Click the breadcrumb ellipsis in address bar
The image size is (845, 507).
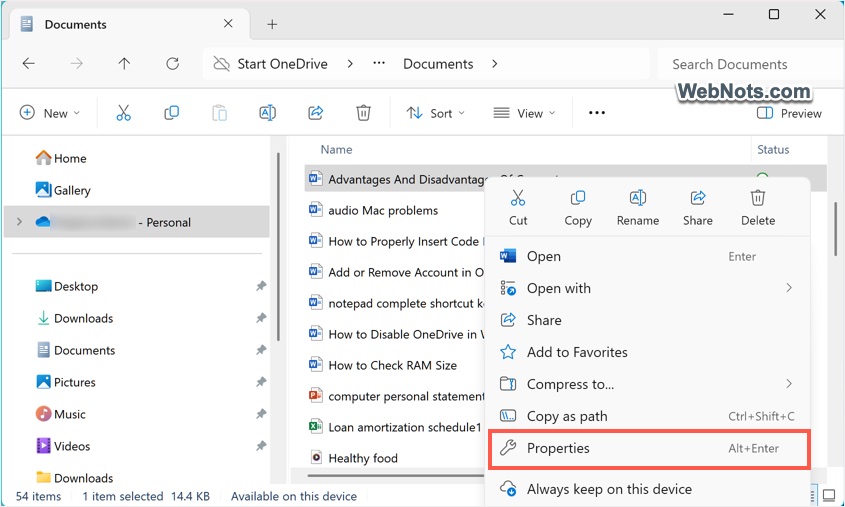(379, 64)
